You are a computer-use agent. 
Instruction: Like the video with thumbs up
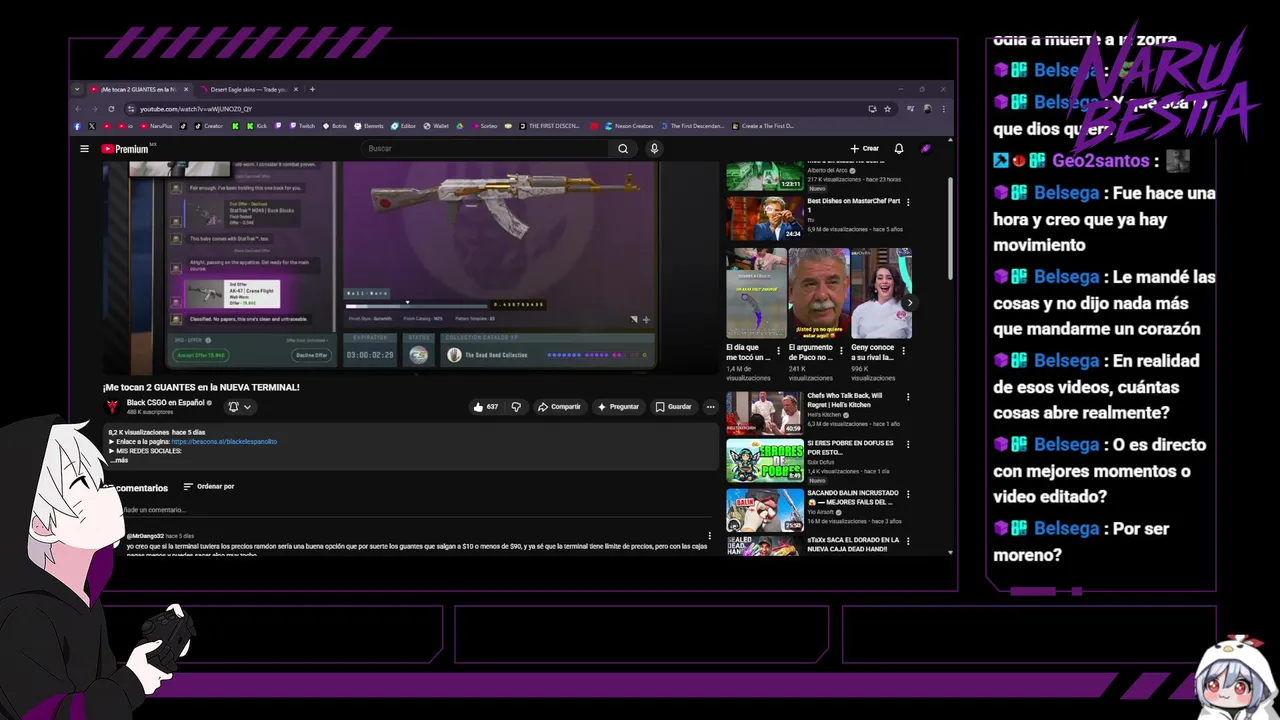click(485, 407)
